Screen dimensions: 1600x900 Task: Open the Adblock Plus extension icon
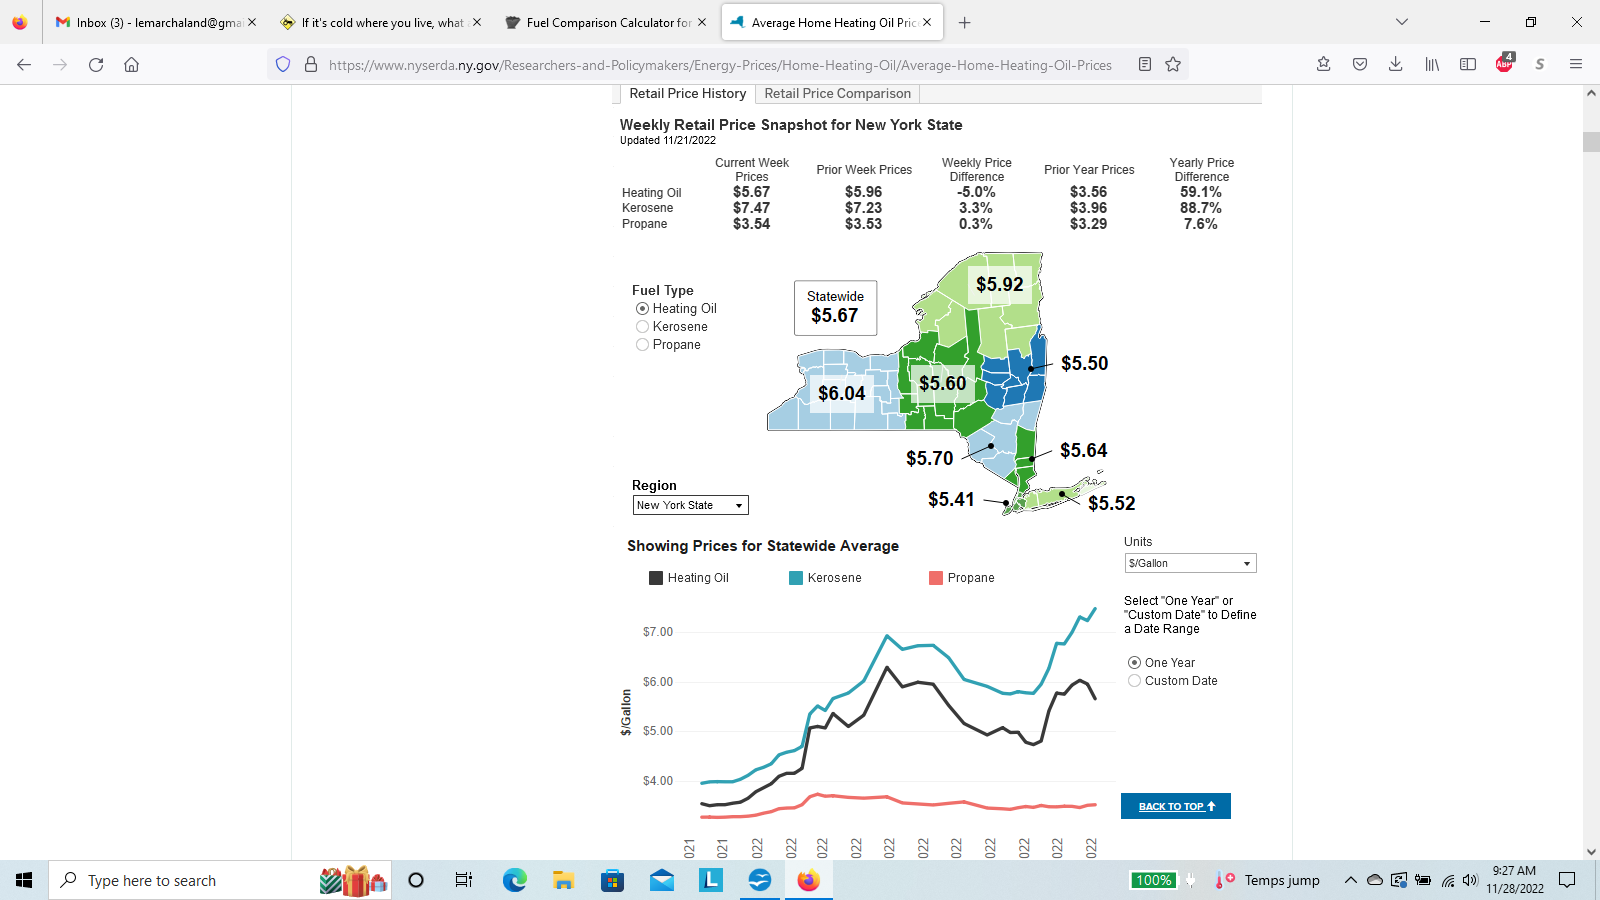tap(1504, 64)
